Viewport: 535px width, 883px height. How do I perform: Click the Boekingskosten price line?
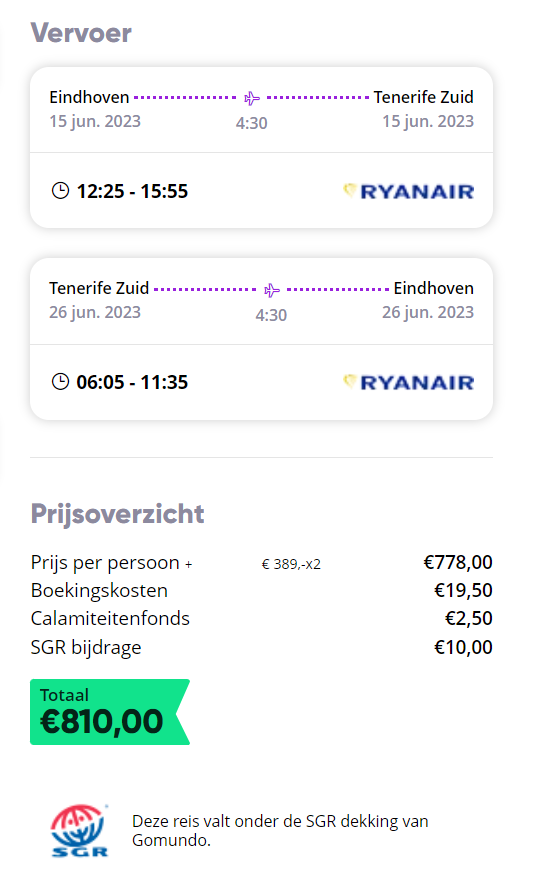pos(261,590)
